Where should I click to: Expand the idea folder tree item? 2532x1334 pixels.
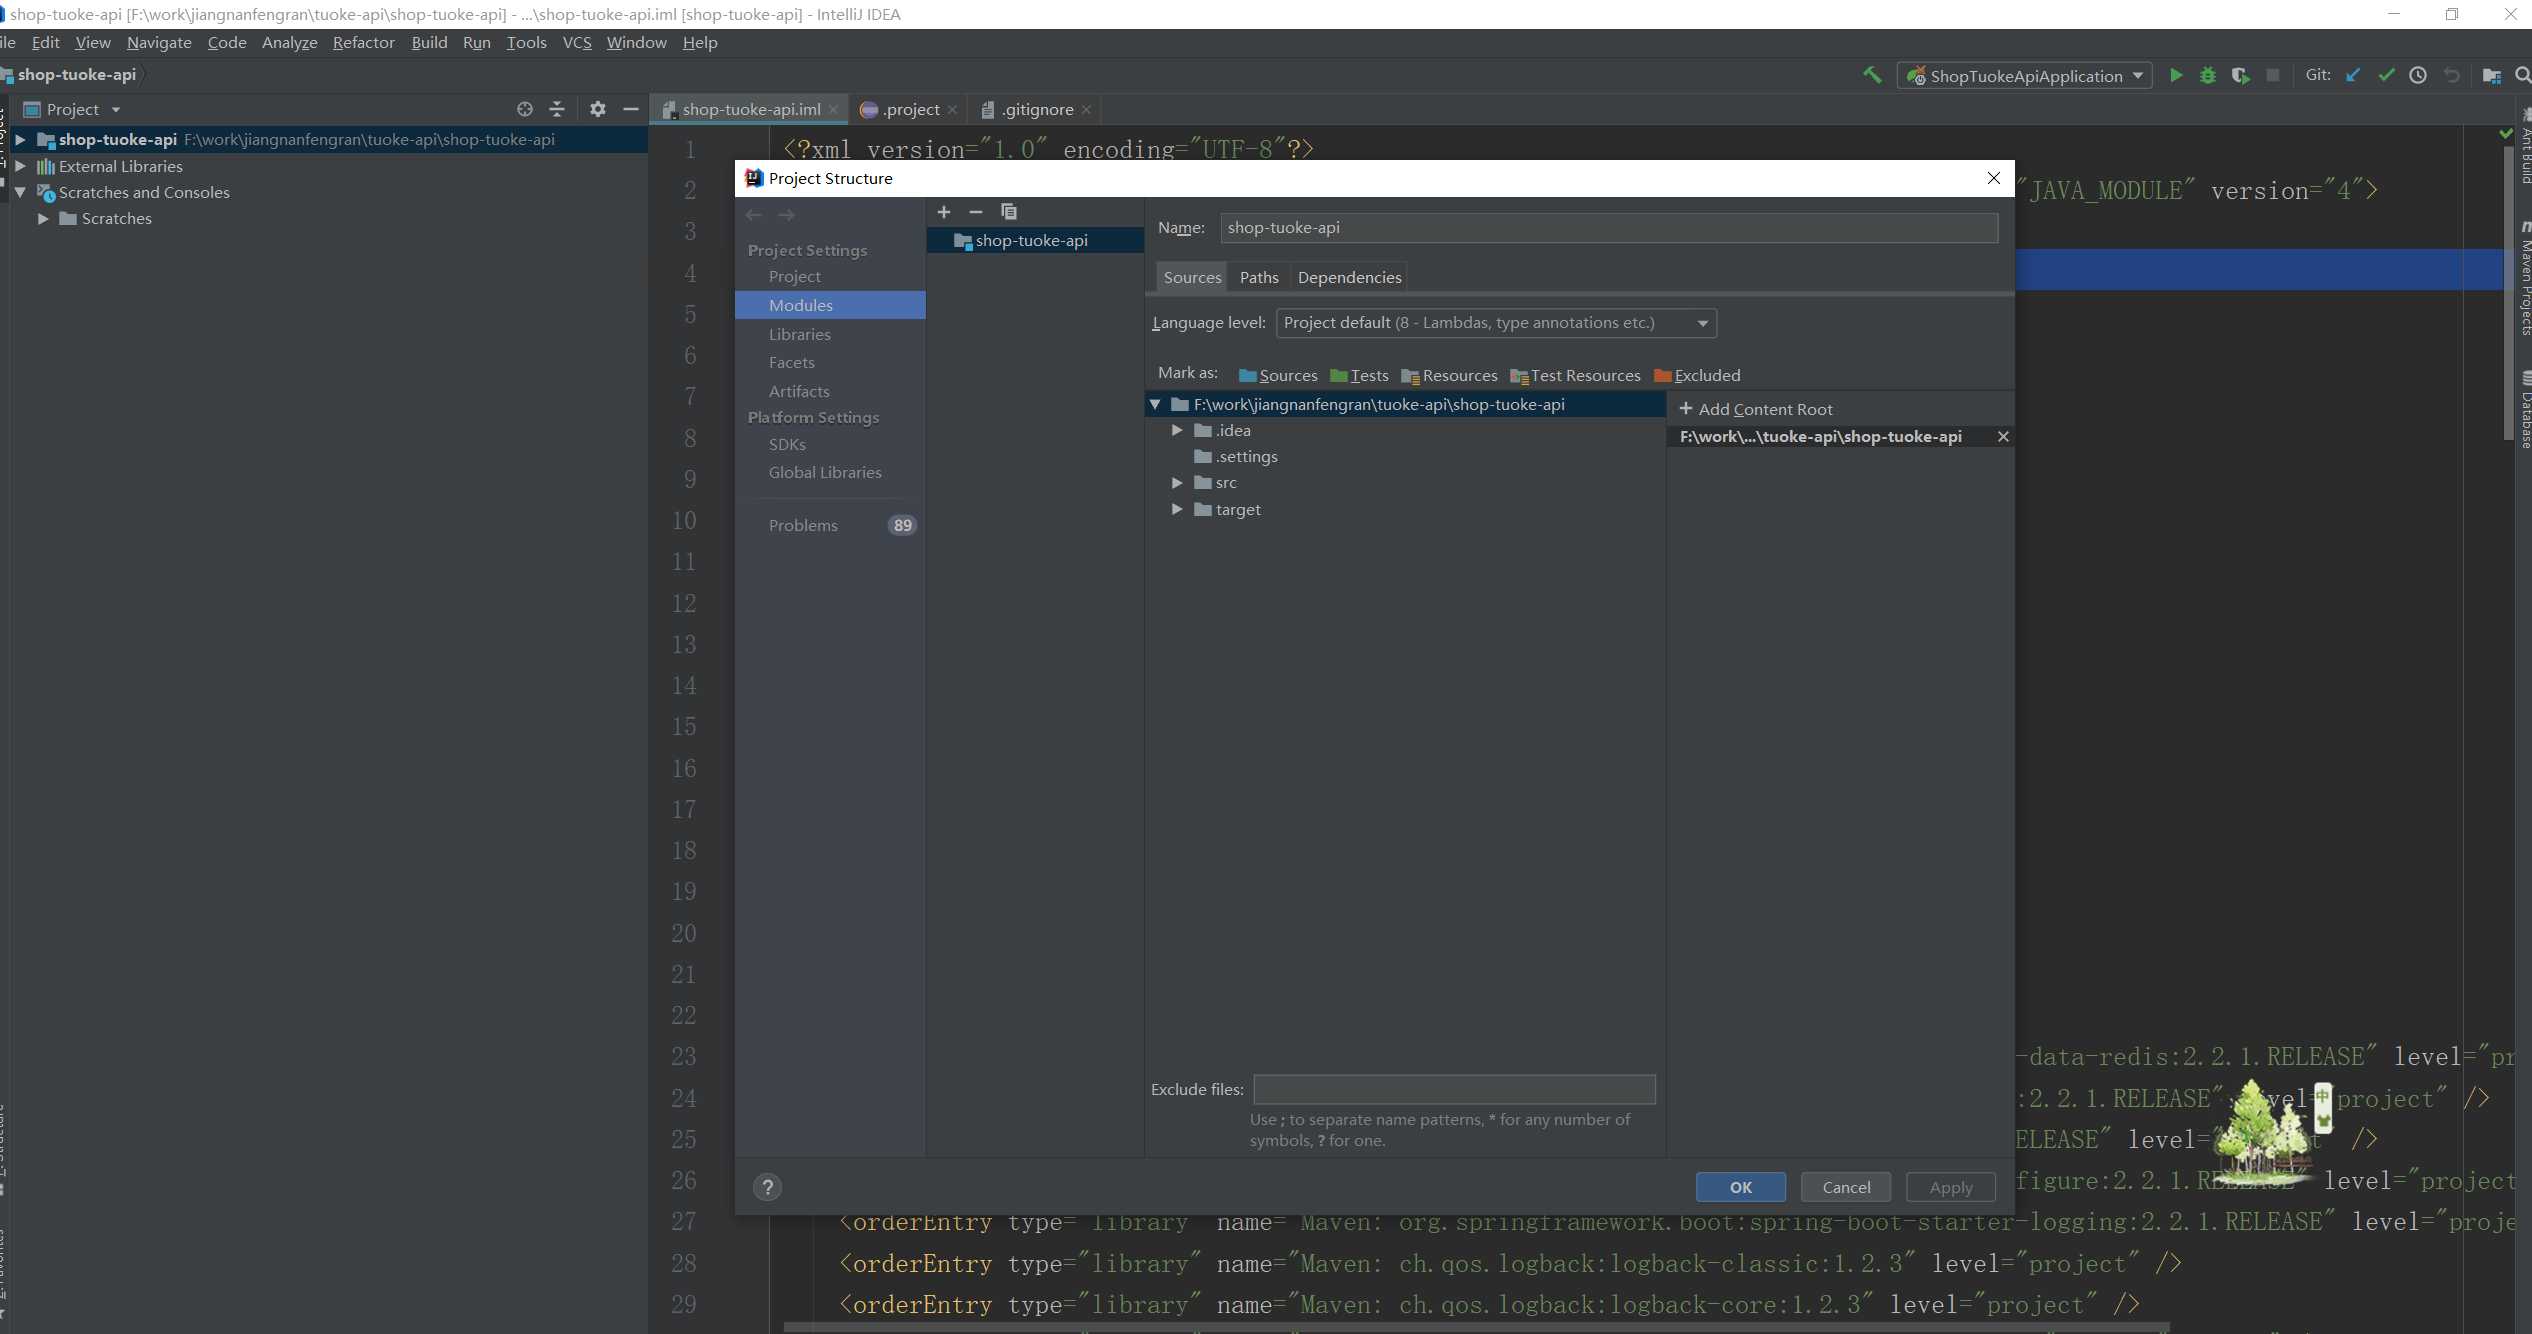coord(1179,430)
